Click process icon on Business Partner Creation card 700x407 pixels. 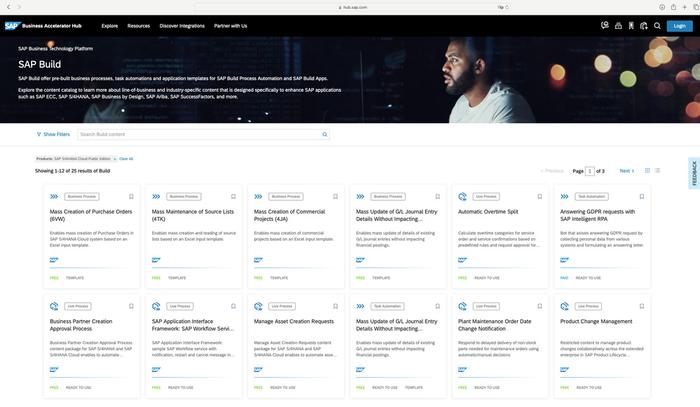coord(54,306)
